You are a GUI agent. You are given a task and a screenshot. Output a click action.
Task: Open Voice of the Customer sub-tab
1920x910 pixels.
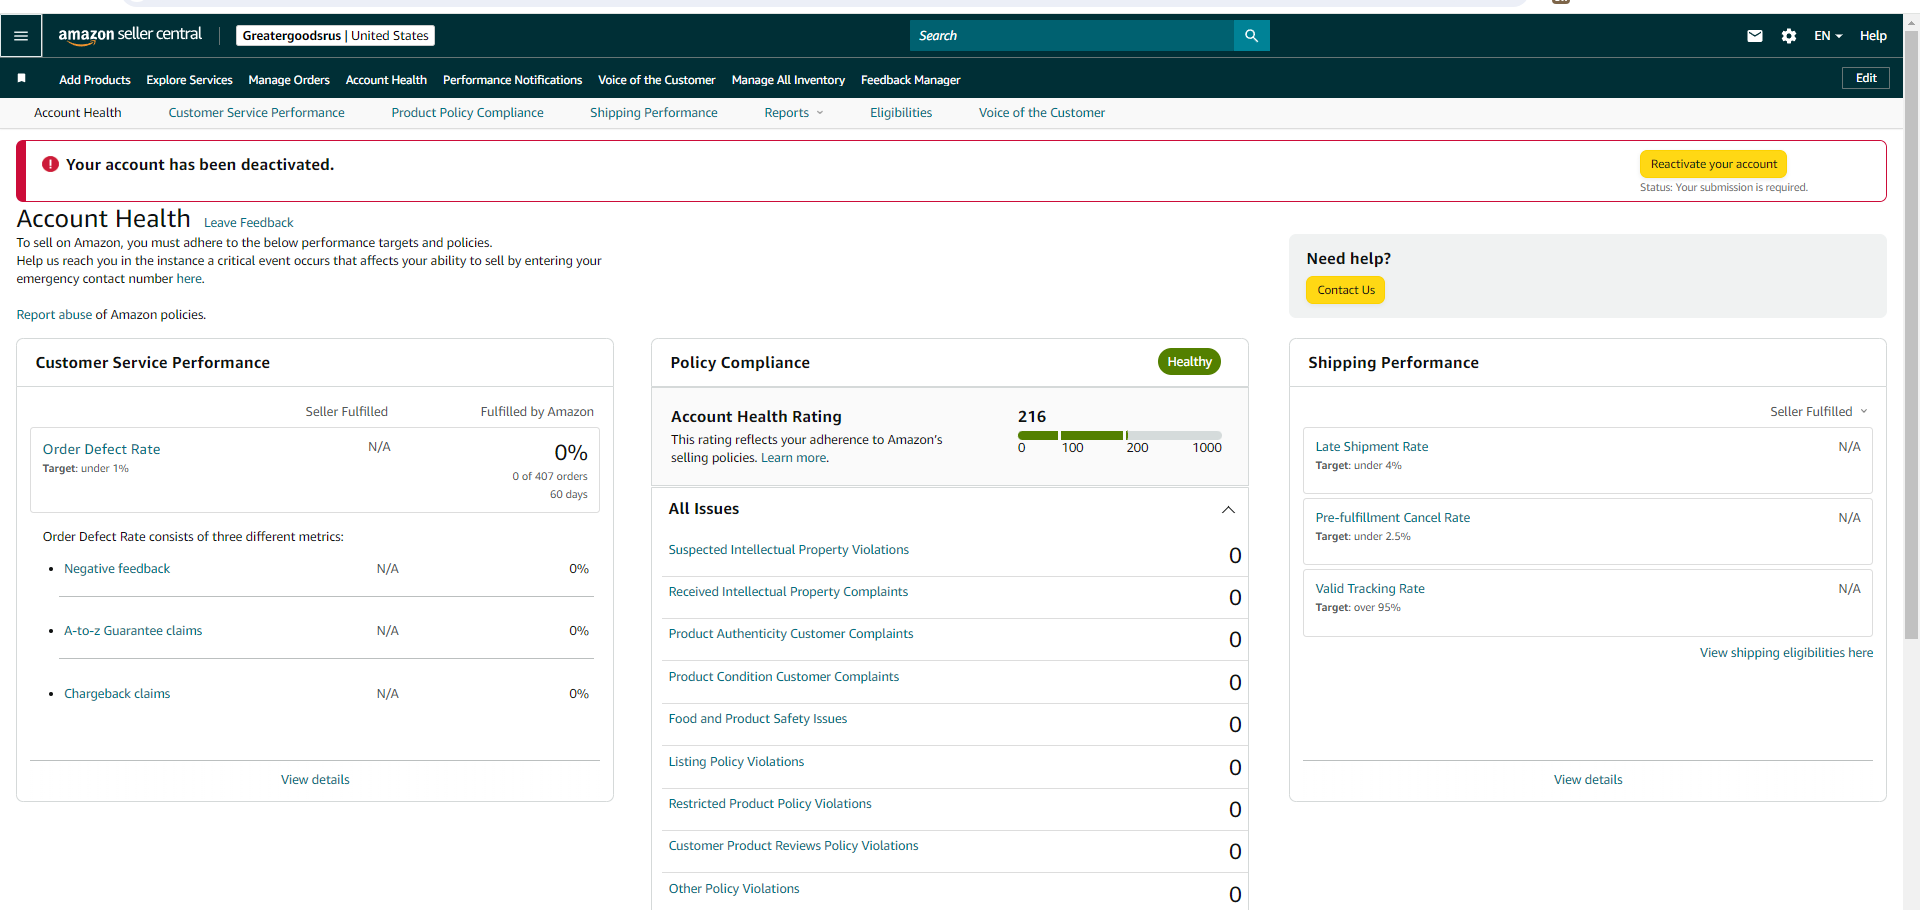pyautogui.click(x=1042, y=113)
